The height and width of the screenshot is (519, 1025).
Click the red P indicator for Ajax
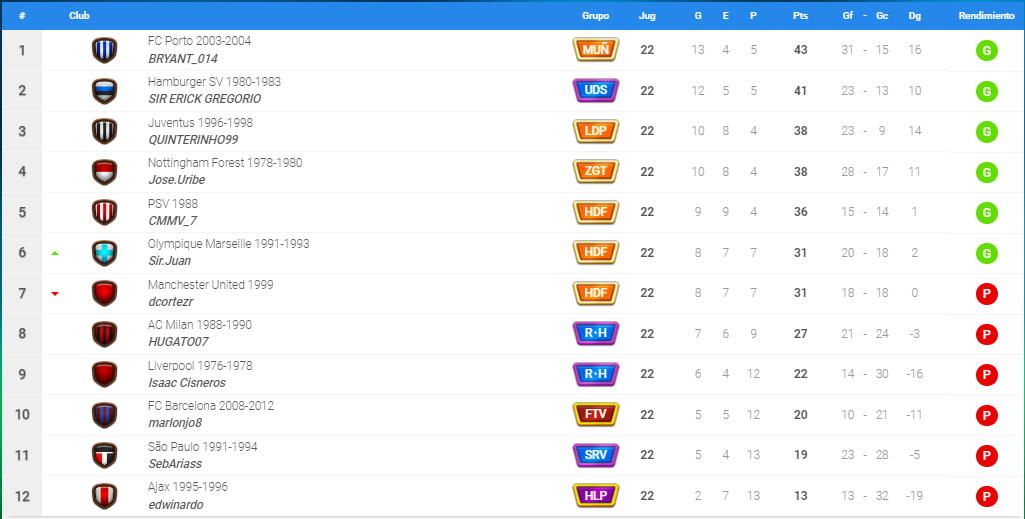(986, 497)
